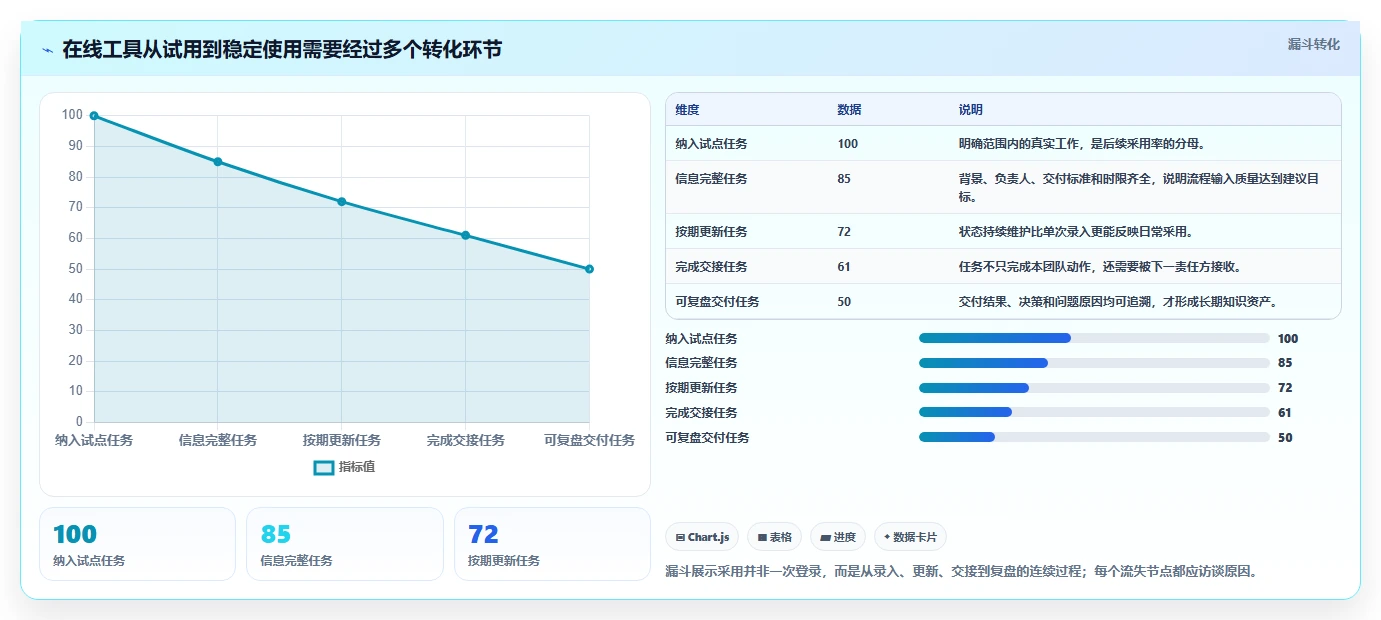Image resolution: width=1381 pixels, height=620 pixels.
Task: Click the 说明 table column header
Action: (x=970, y=110)
